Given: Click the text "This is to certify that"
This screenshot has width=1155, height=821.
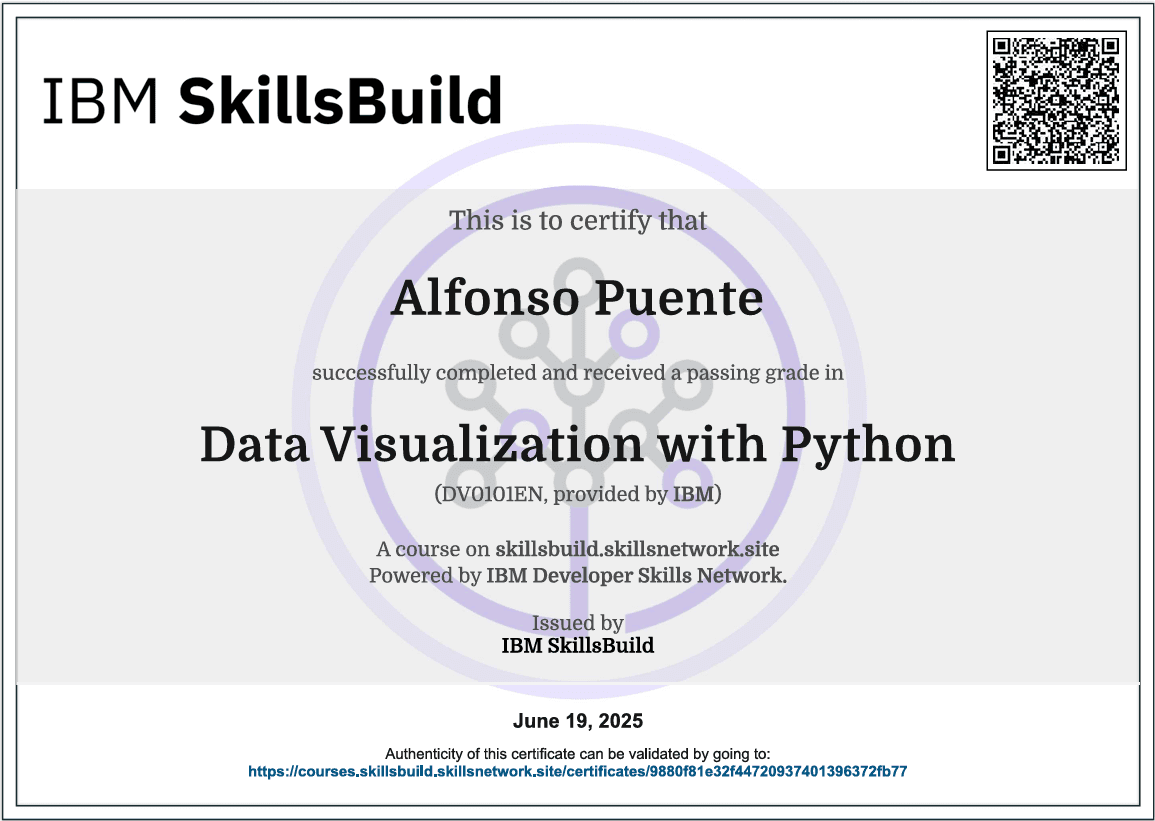Looking at the screenshot, I should click(x=578, y=220).
